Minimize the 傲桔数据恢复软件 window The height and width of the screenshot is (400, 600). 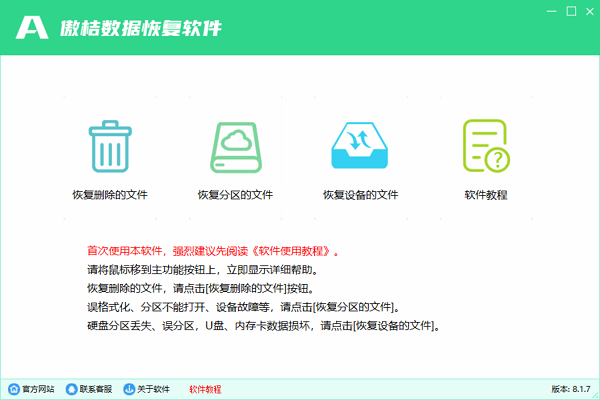[x=550, y=11]
